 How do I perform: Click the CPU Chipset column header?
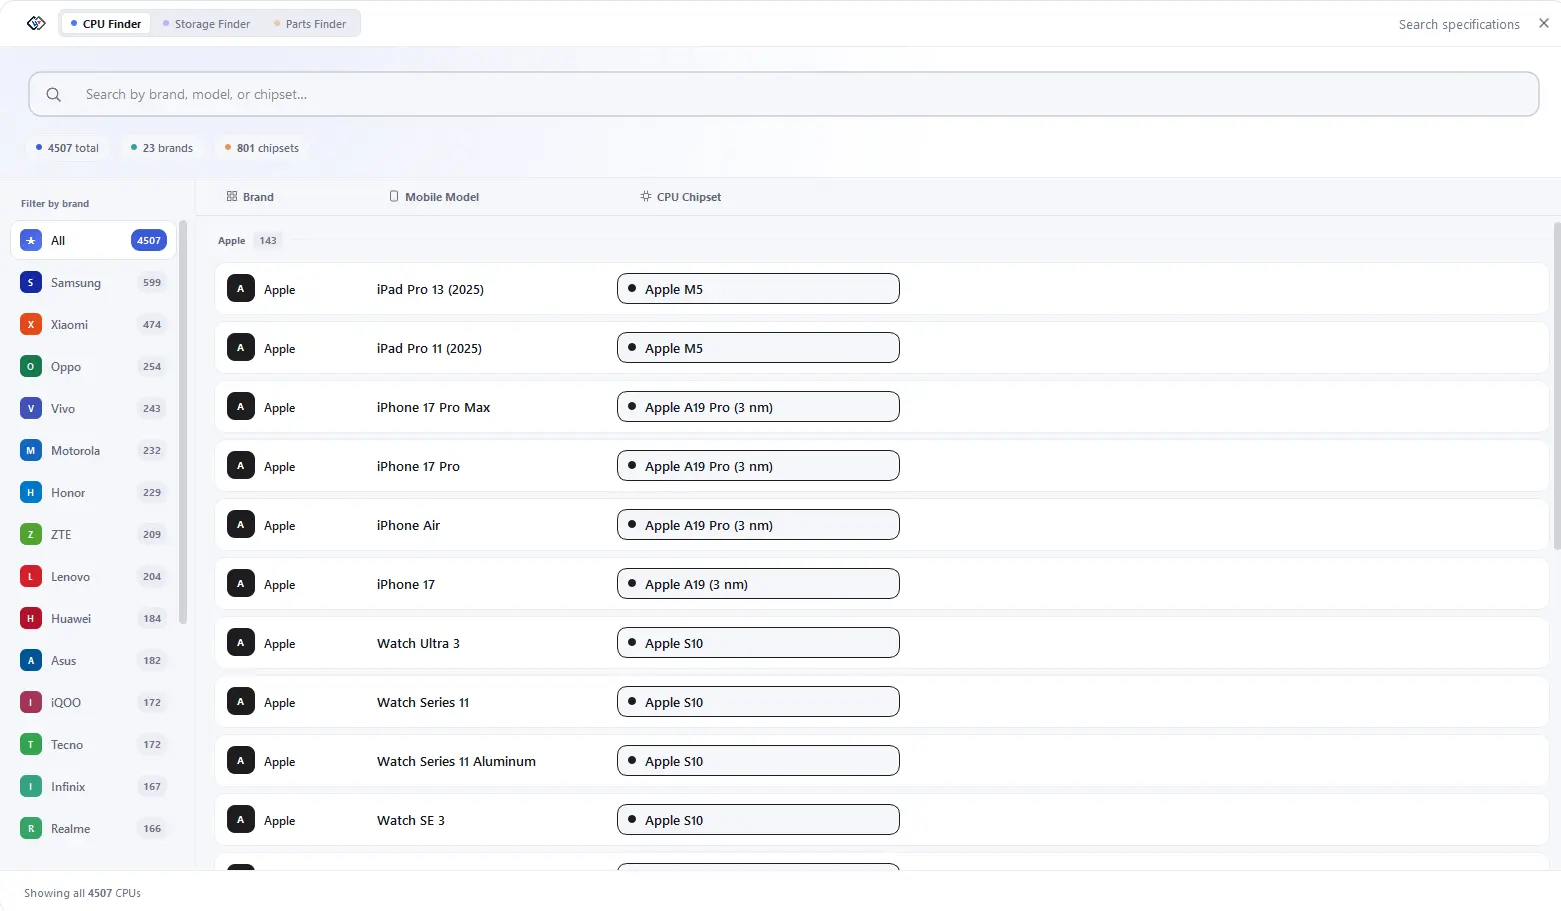coord(681,197)
